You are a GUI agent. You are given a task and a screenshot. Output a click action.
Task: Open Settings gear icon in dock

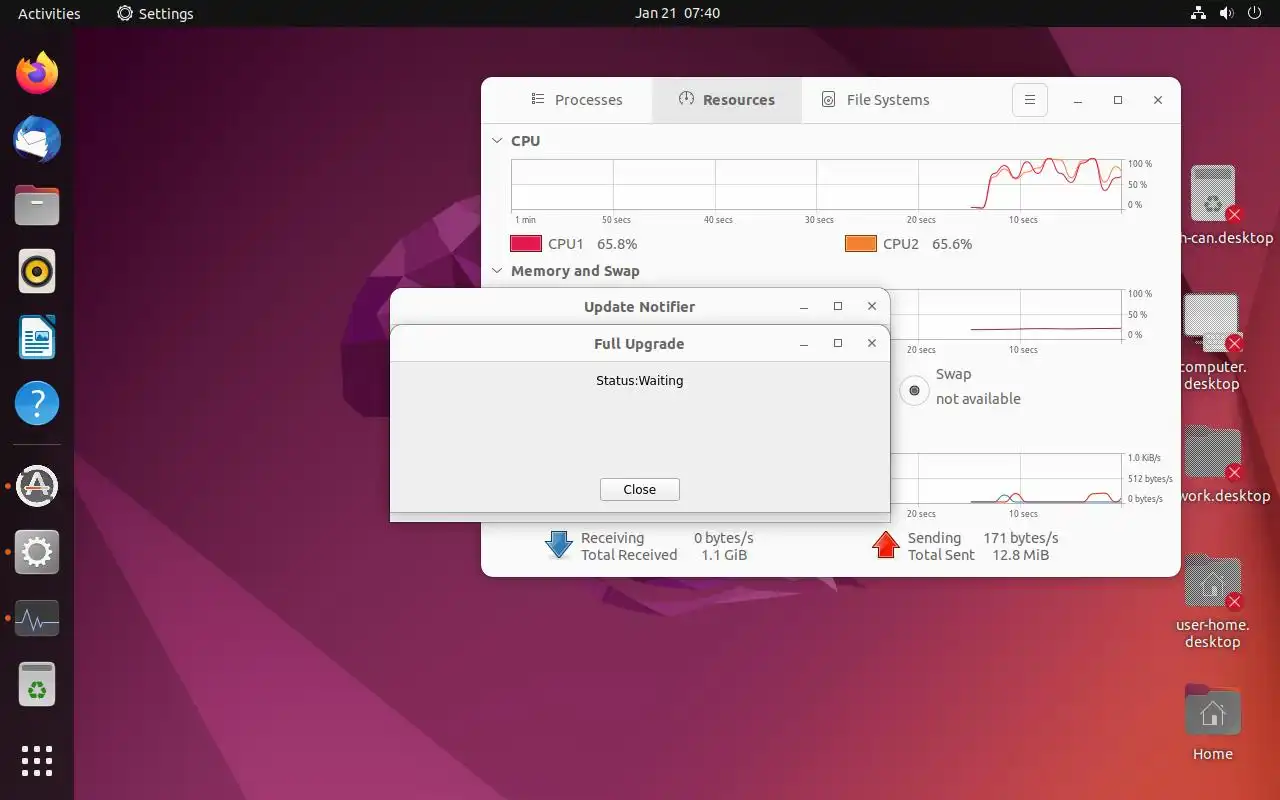(37, 552)
